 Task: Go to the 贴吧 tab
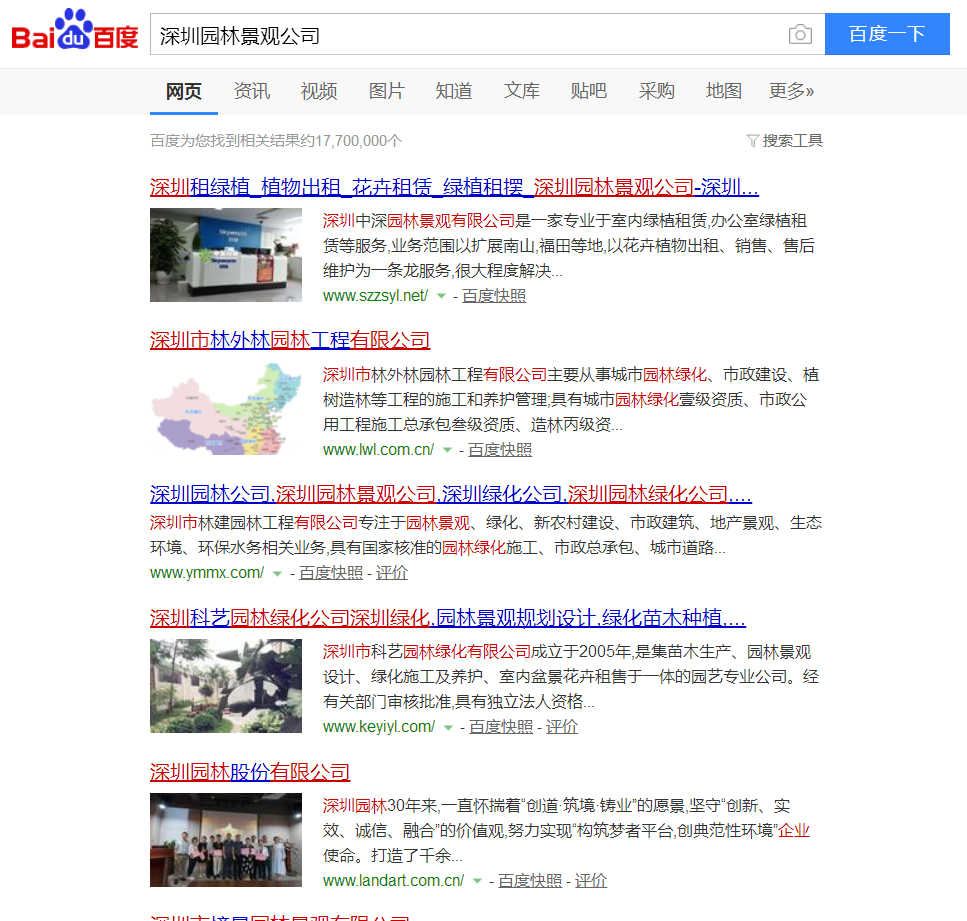coord(589,91)
